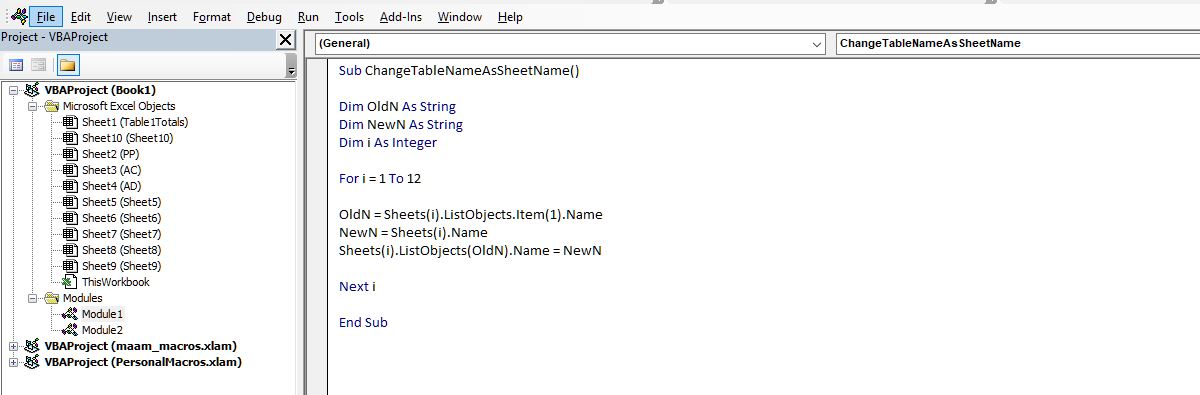Open the Tools menu
Image resolution: width=1200 pixels, height=395 pixels.
349,17
